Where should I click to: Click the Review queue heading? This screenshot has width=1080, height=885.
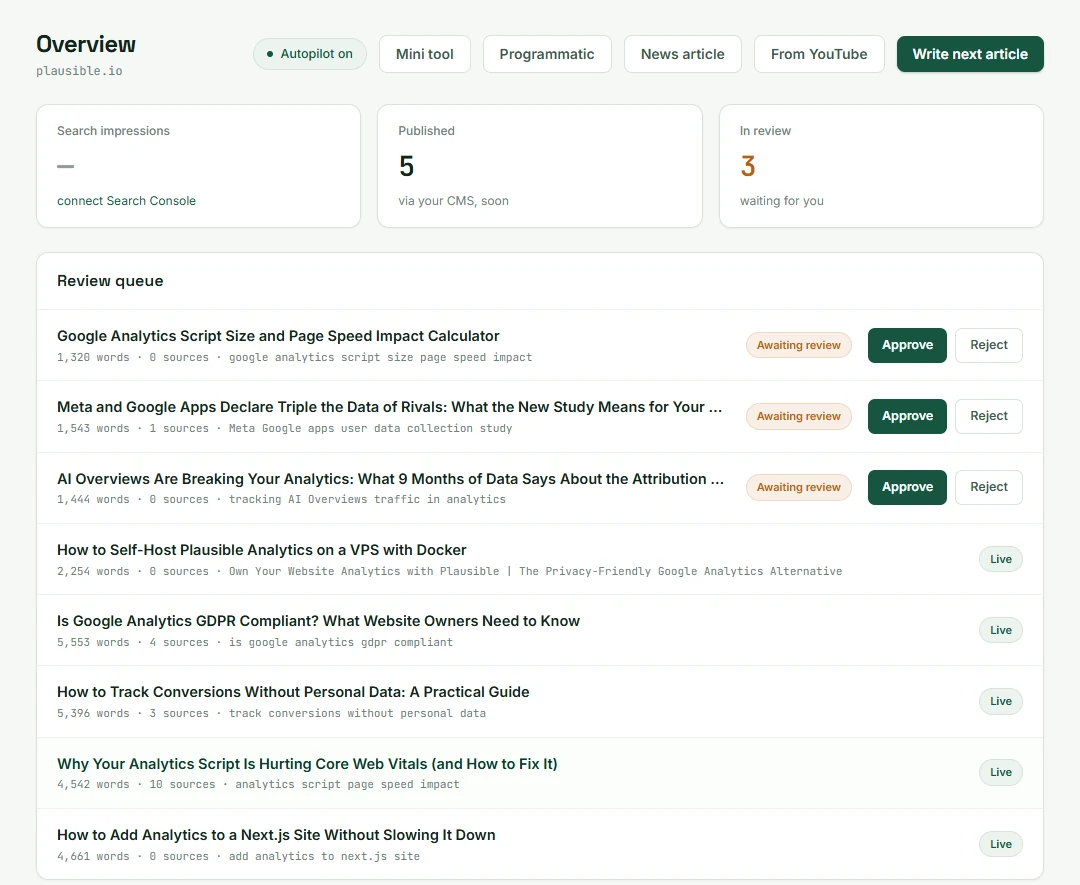[110, 281]
